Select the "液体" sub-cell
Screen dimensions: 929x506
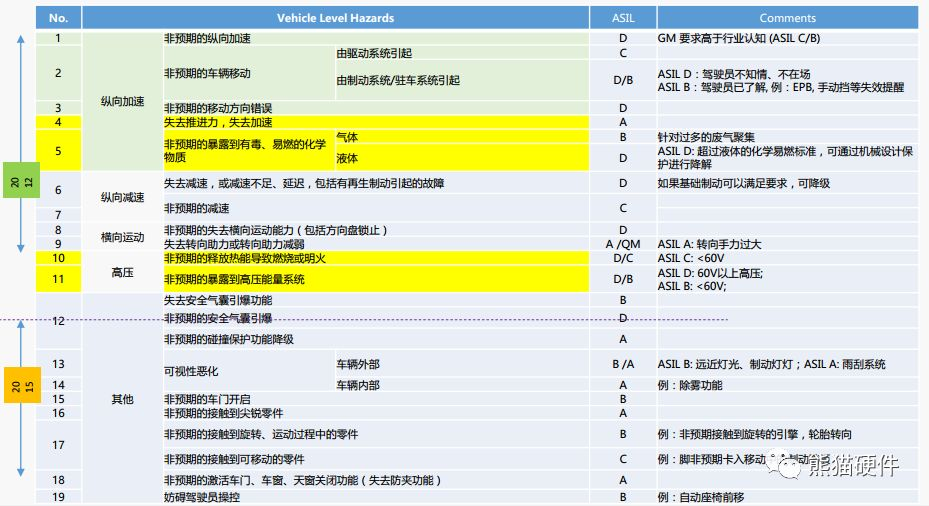347,158
